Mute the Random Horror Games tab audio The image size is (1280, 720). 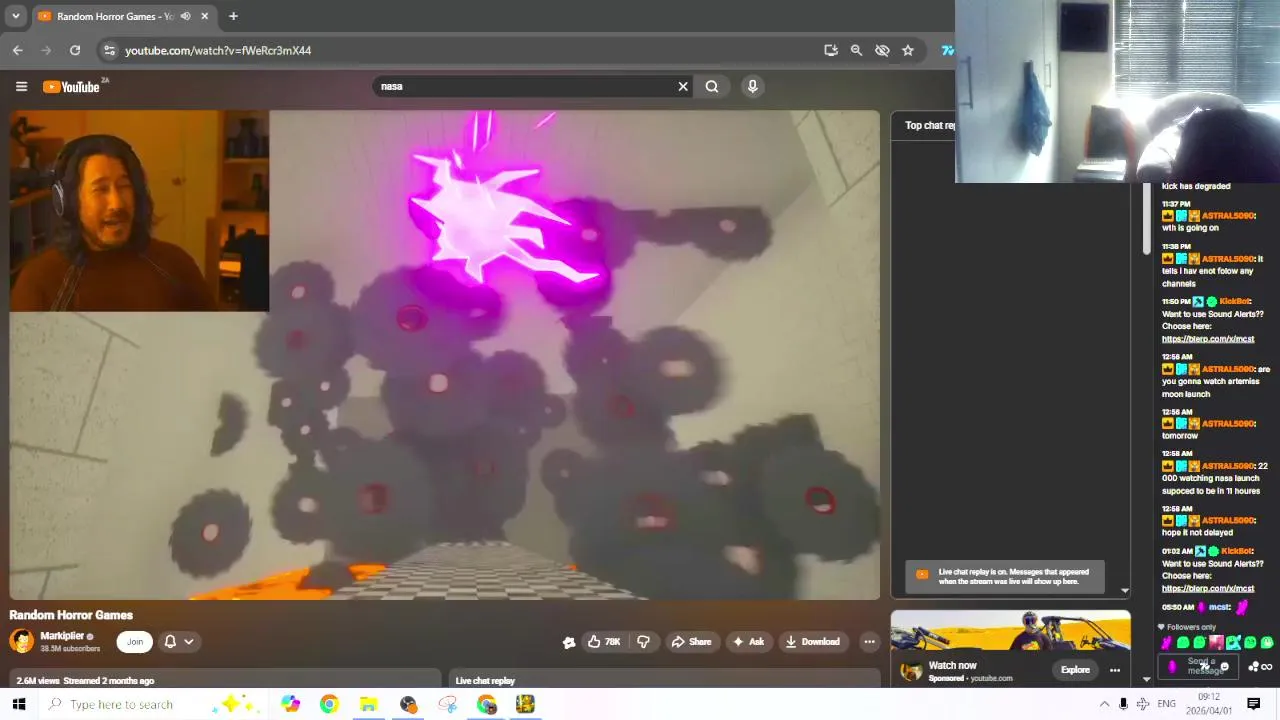[185, 16]
